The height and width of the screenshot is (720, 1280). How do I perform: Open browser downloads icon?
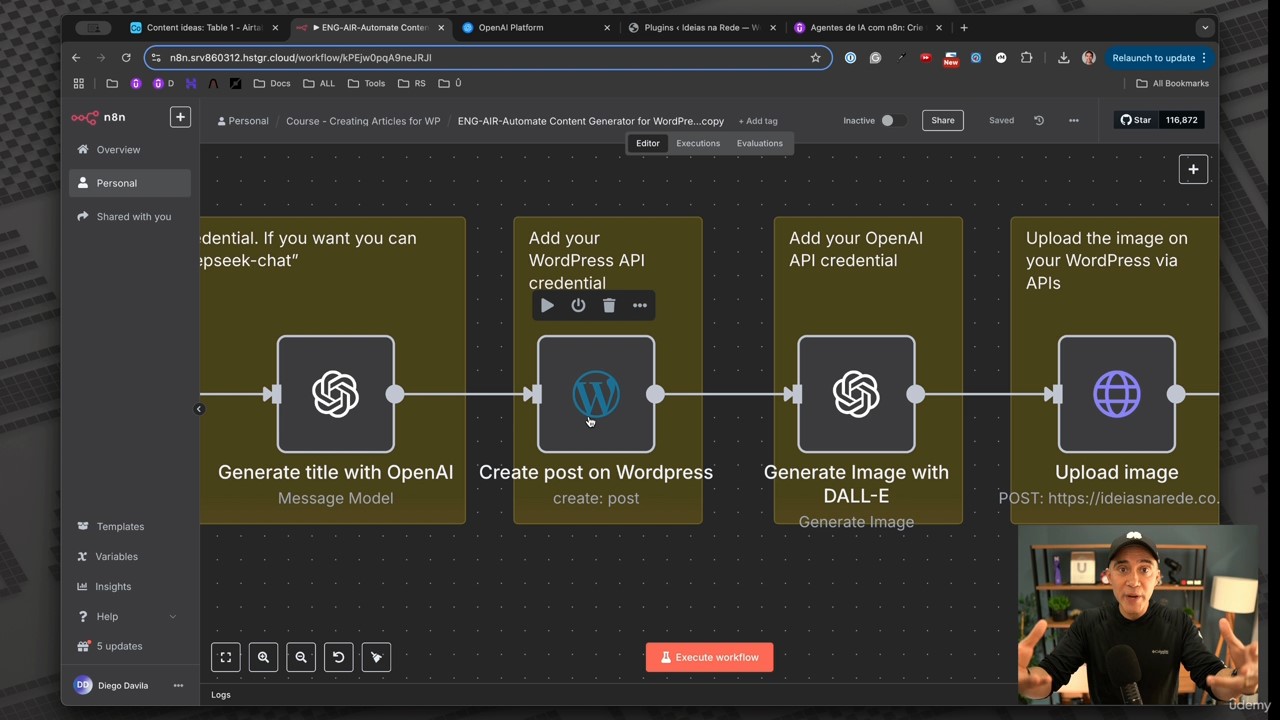coord(1063,58)
